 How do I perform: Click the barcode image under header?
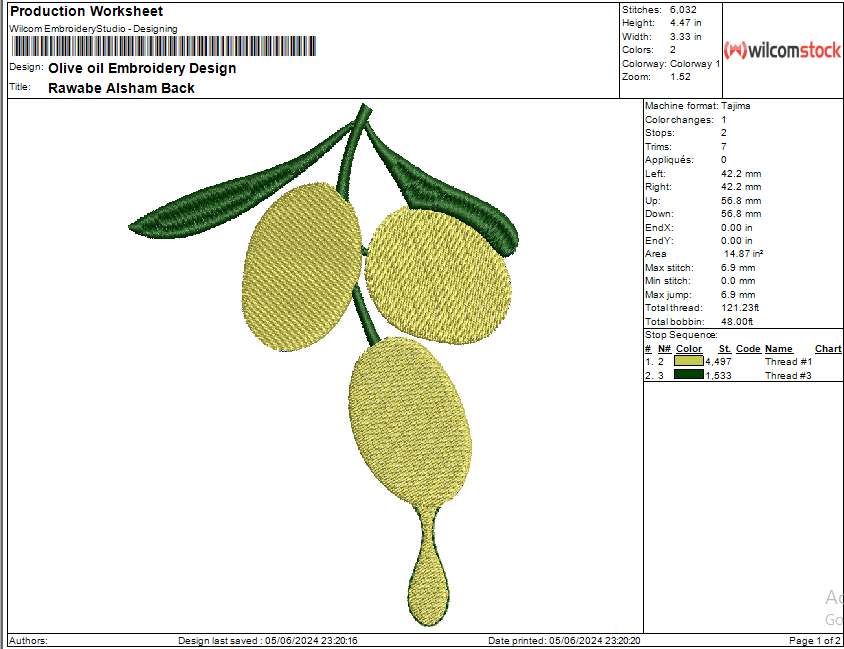coord(164,46)
